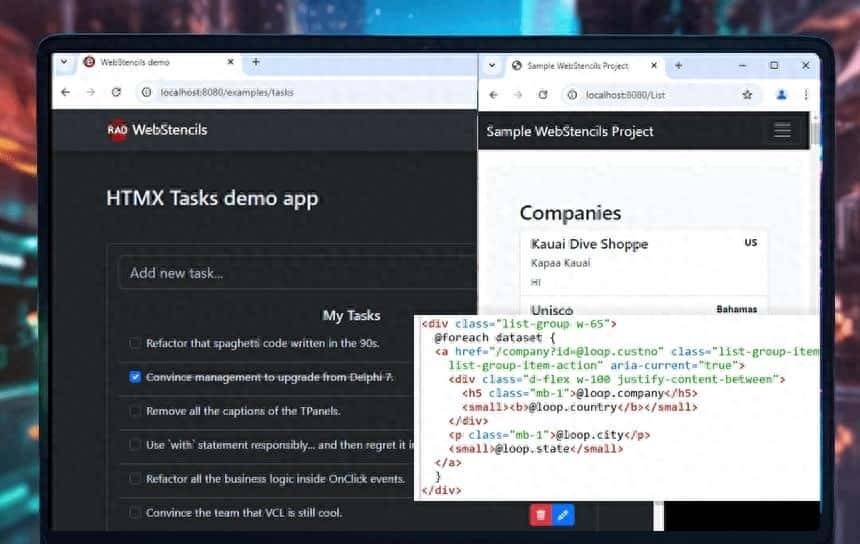This screenshot has height=544, width=860.
Task: View site info for localhost:8080/List
Action: (572, 95)
